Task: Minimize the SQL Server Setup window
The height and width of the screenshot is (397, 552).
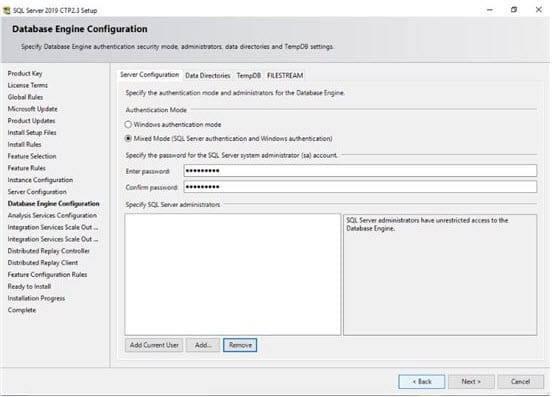Action: pyautogui.click(x=490, y=10)
